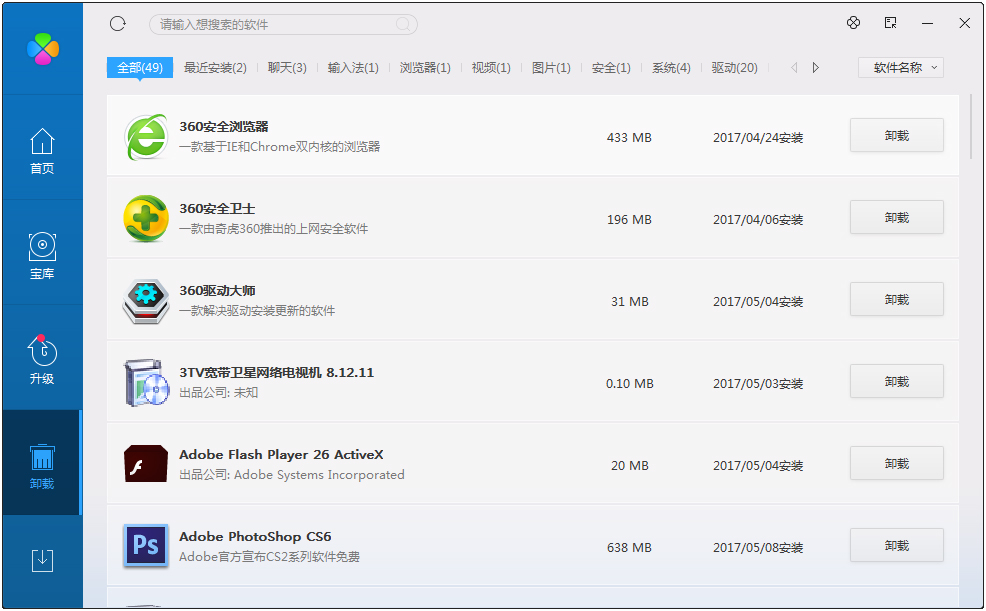
Task: Click the Adobe Photoshop CS6 Ps icon
Action: point(145,546)
